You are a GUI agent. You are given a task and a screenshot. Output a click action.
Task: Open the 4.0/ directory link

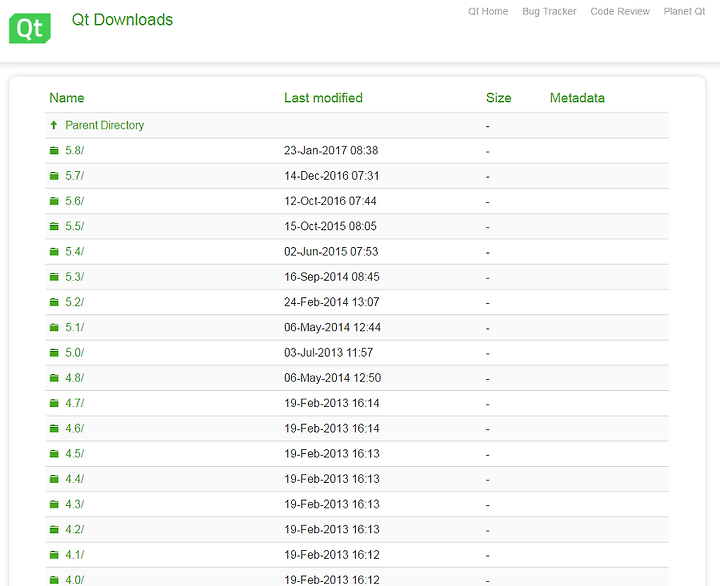(x=74, y=580)
